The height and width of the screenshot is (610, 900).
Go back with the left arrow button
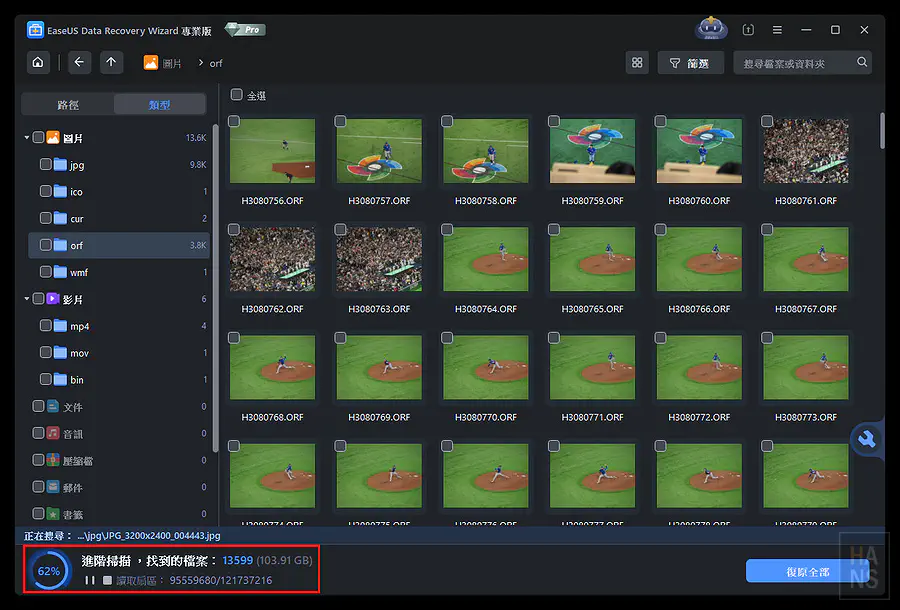click(80, 63)
